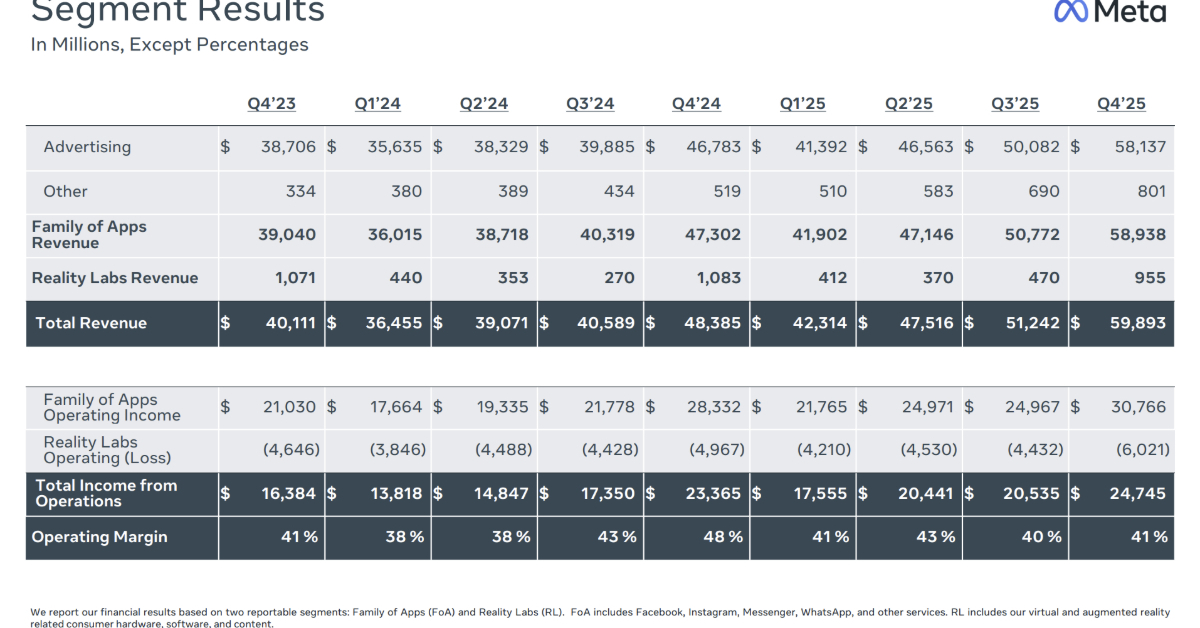
Task: Select the "In Millions, Except Percentages" subtitle
Action: point(170,45)
